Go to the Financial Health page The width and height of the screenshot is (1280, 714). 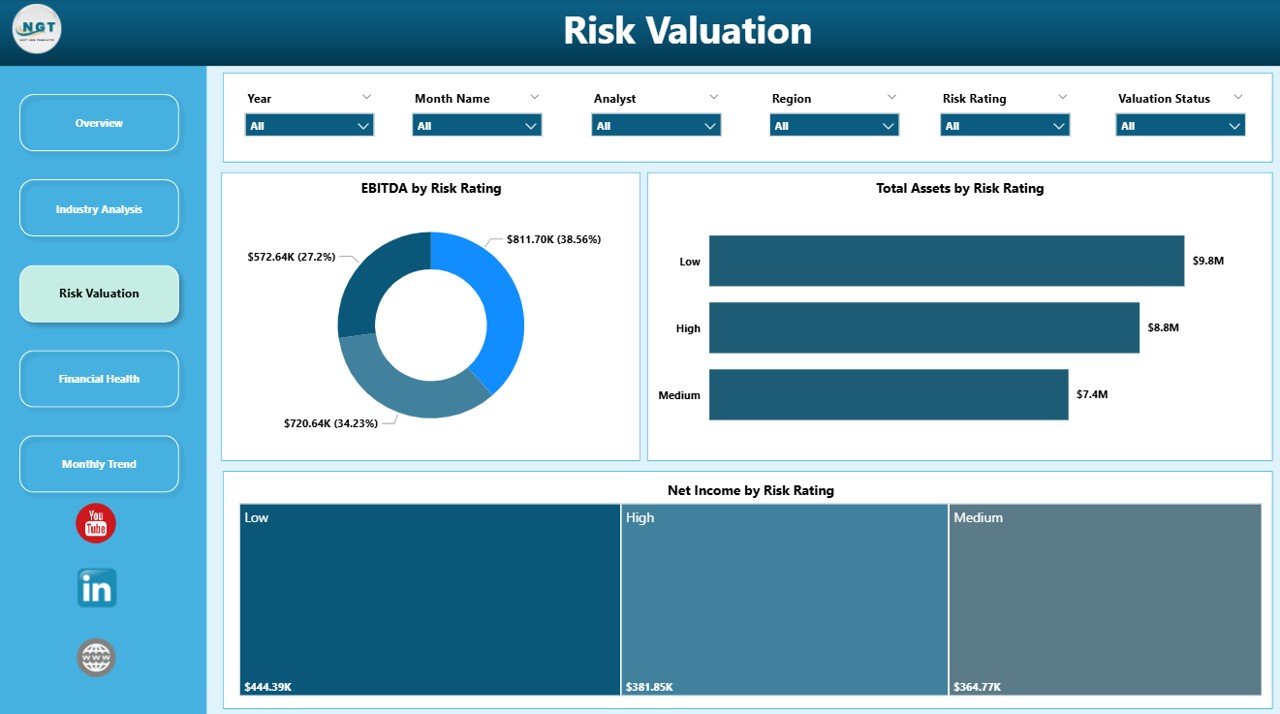click(x=98, y=379)
